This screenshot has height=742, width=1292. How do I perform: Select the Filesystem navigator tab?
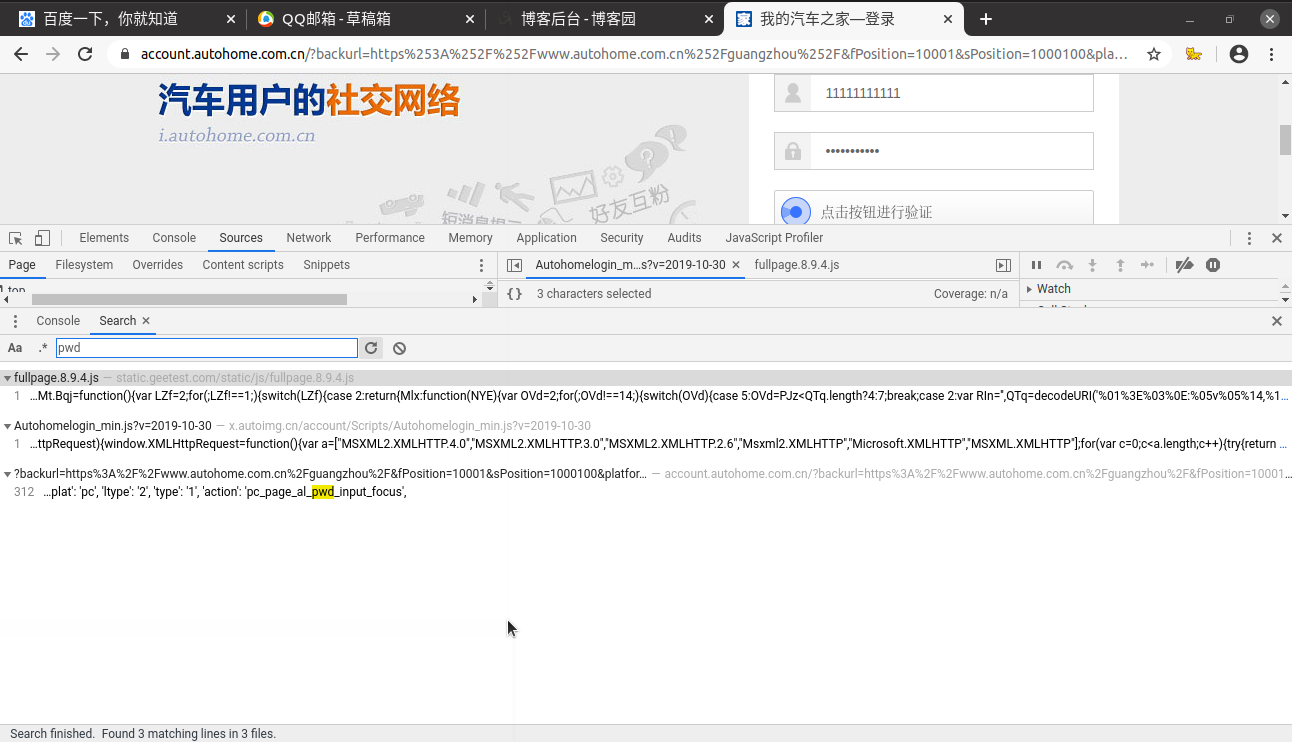click(84, 265)
